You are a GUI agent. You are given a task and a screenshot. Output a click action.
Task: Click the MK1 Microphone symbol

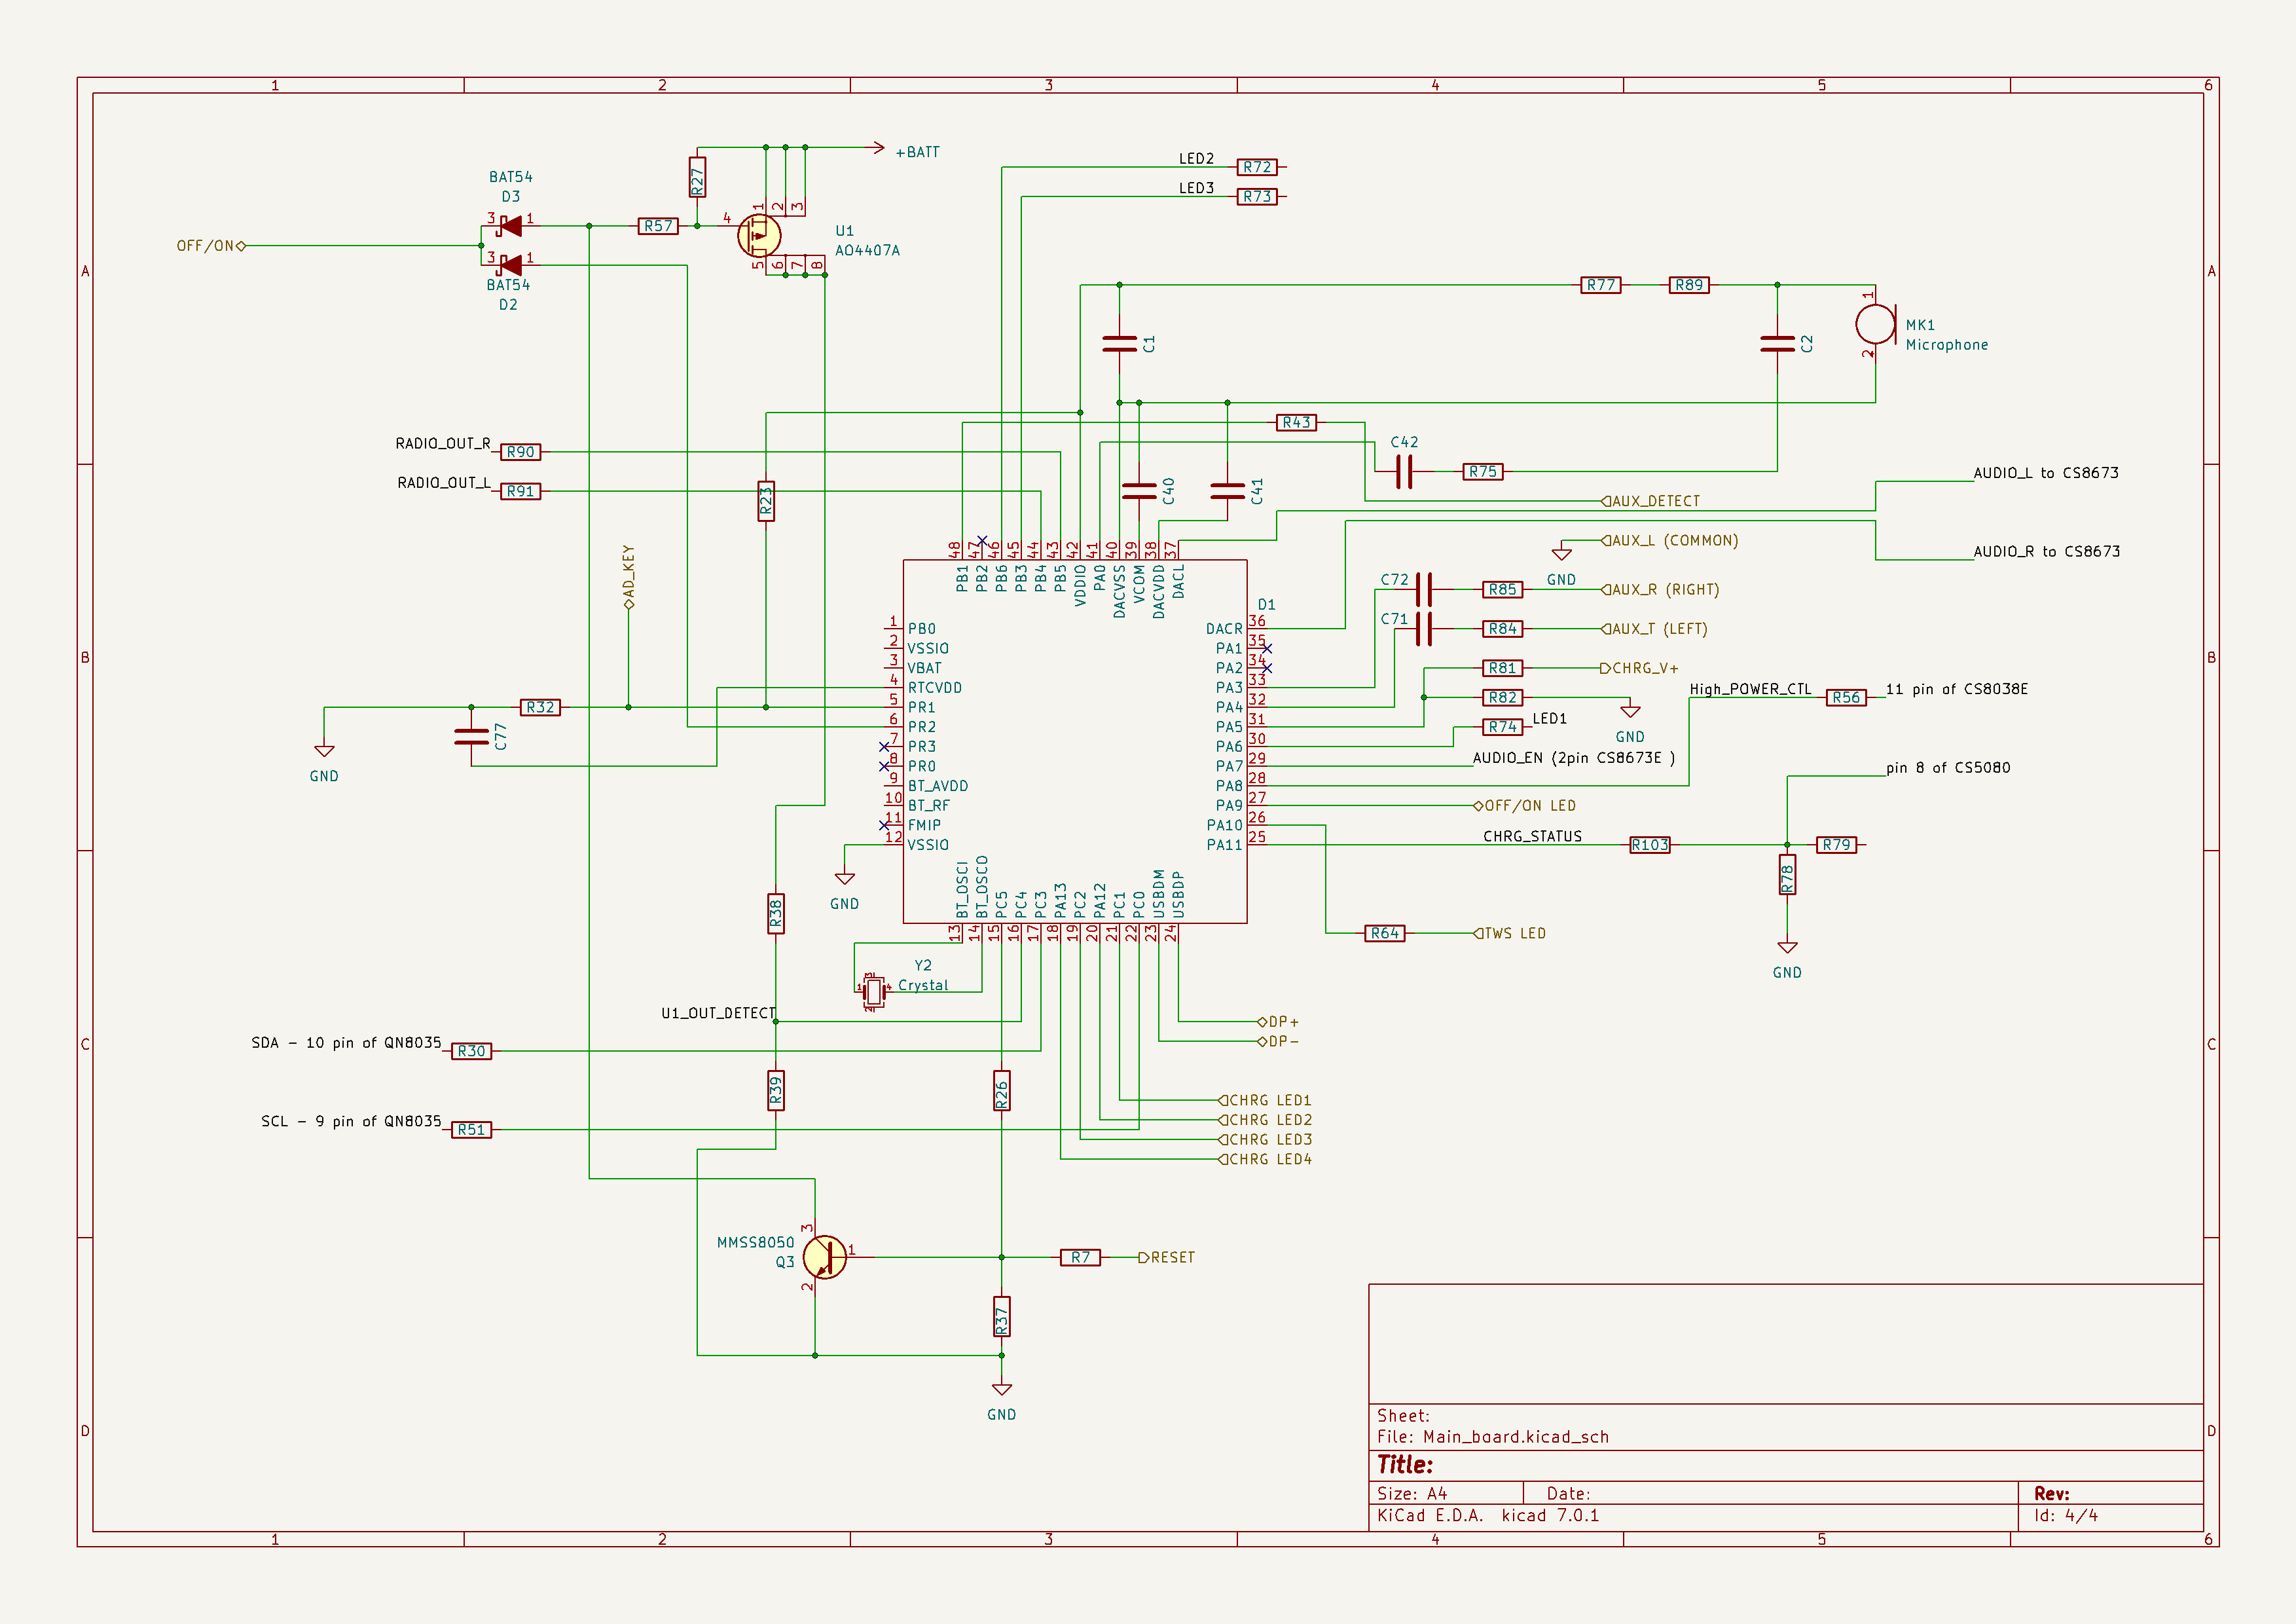click(x=1874, y=324)
